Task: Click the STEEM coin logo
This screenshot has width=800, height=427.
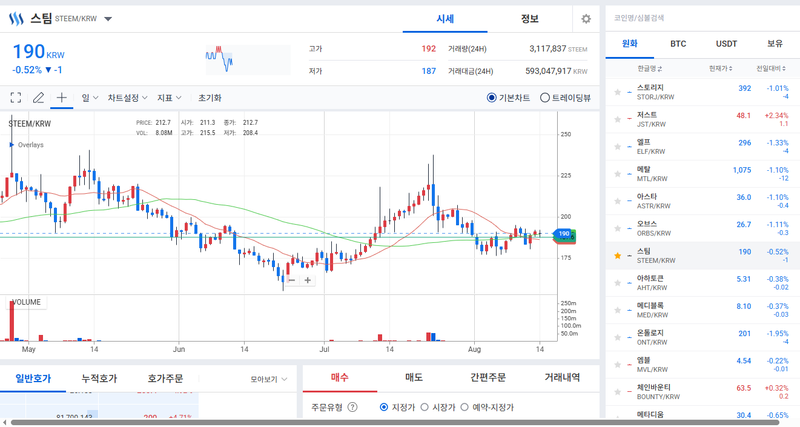Action: tap(16, 19)
